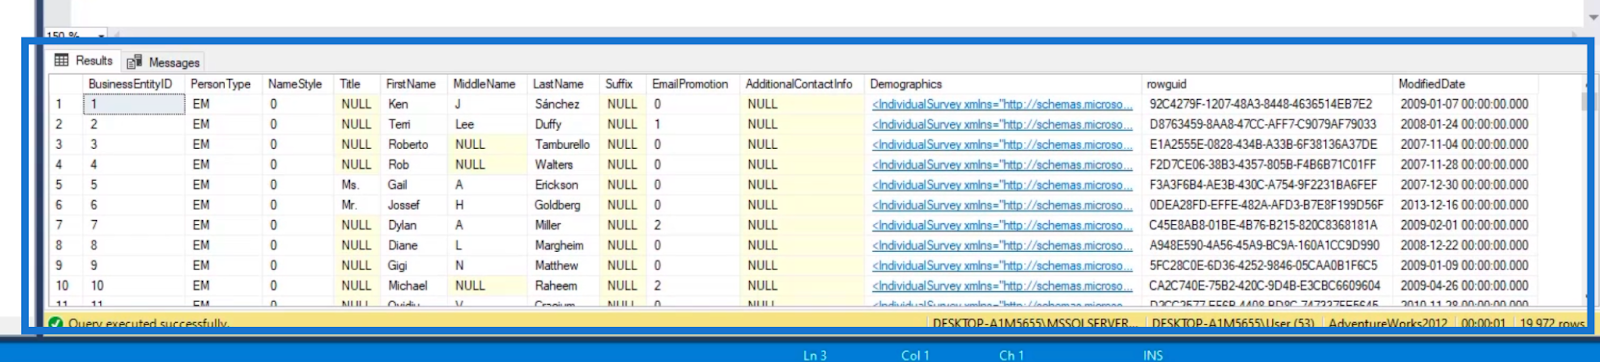
Task: Click the row header for row 5
Action: (66, 185)
